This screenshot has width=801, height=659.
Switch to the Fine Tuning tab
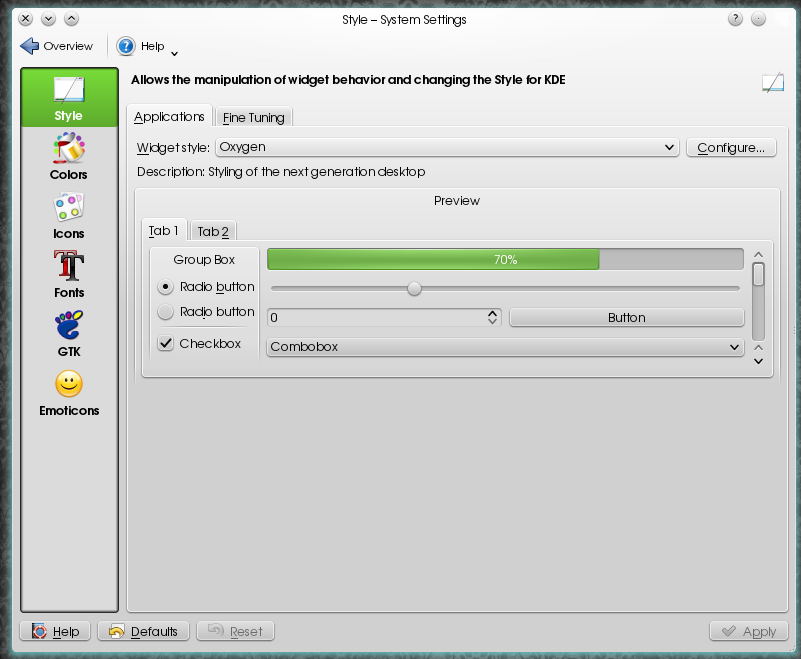point(253,117)
